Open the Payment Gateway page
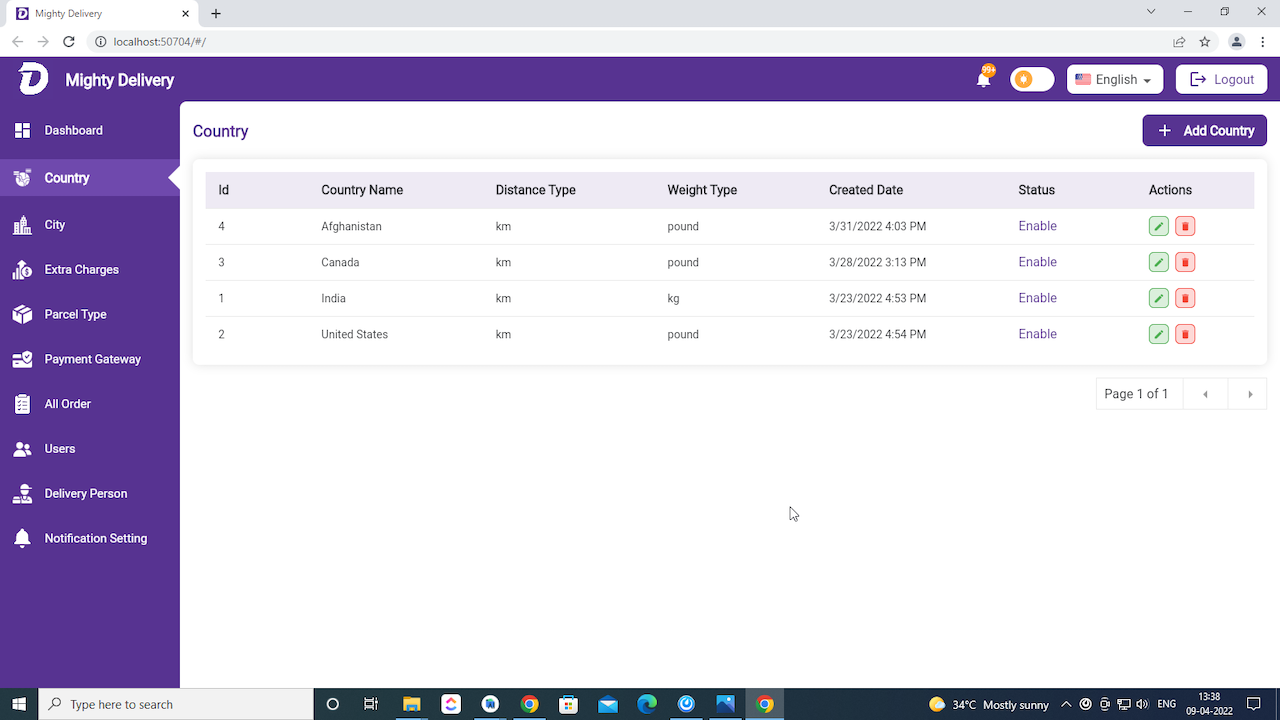The image size is (1280, 720). 92,359
